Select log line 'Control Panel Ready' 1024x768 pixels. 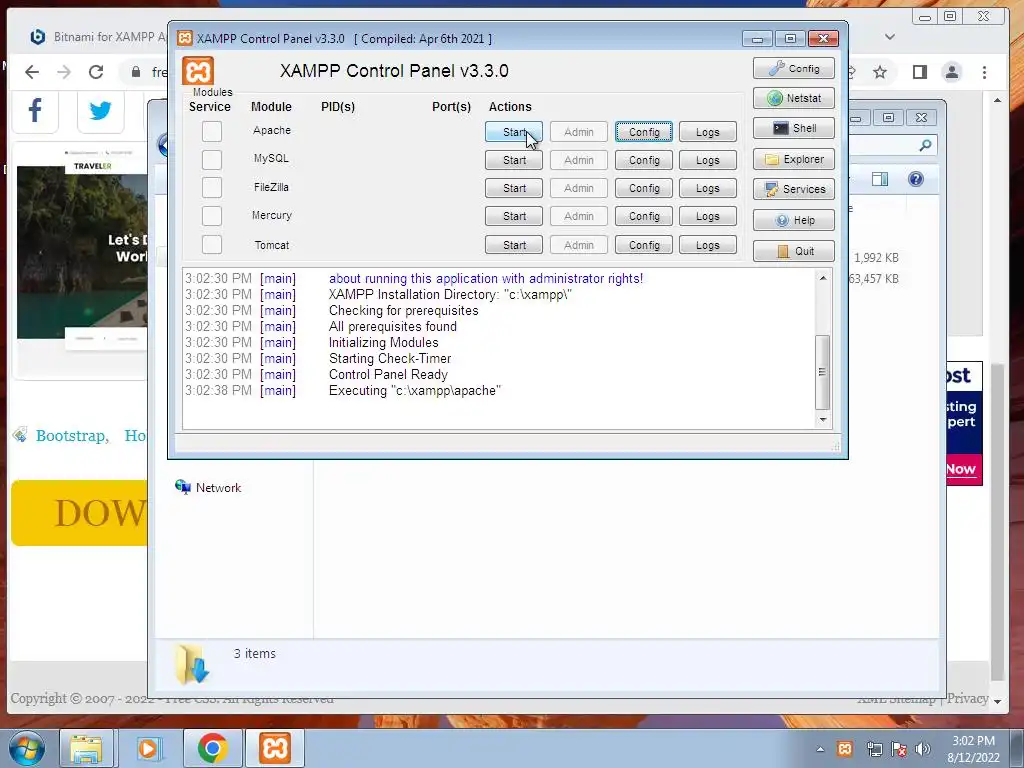[388, 374]
